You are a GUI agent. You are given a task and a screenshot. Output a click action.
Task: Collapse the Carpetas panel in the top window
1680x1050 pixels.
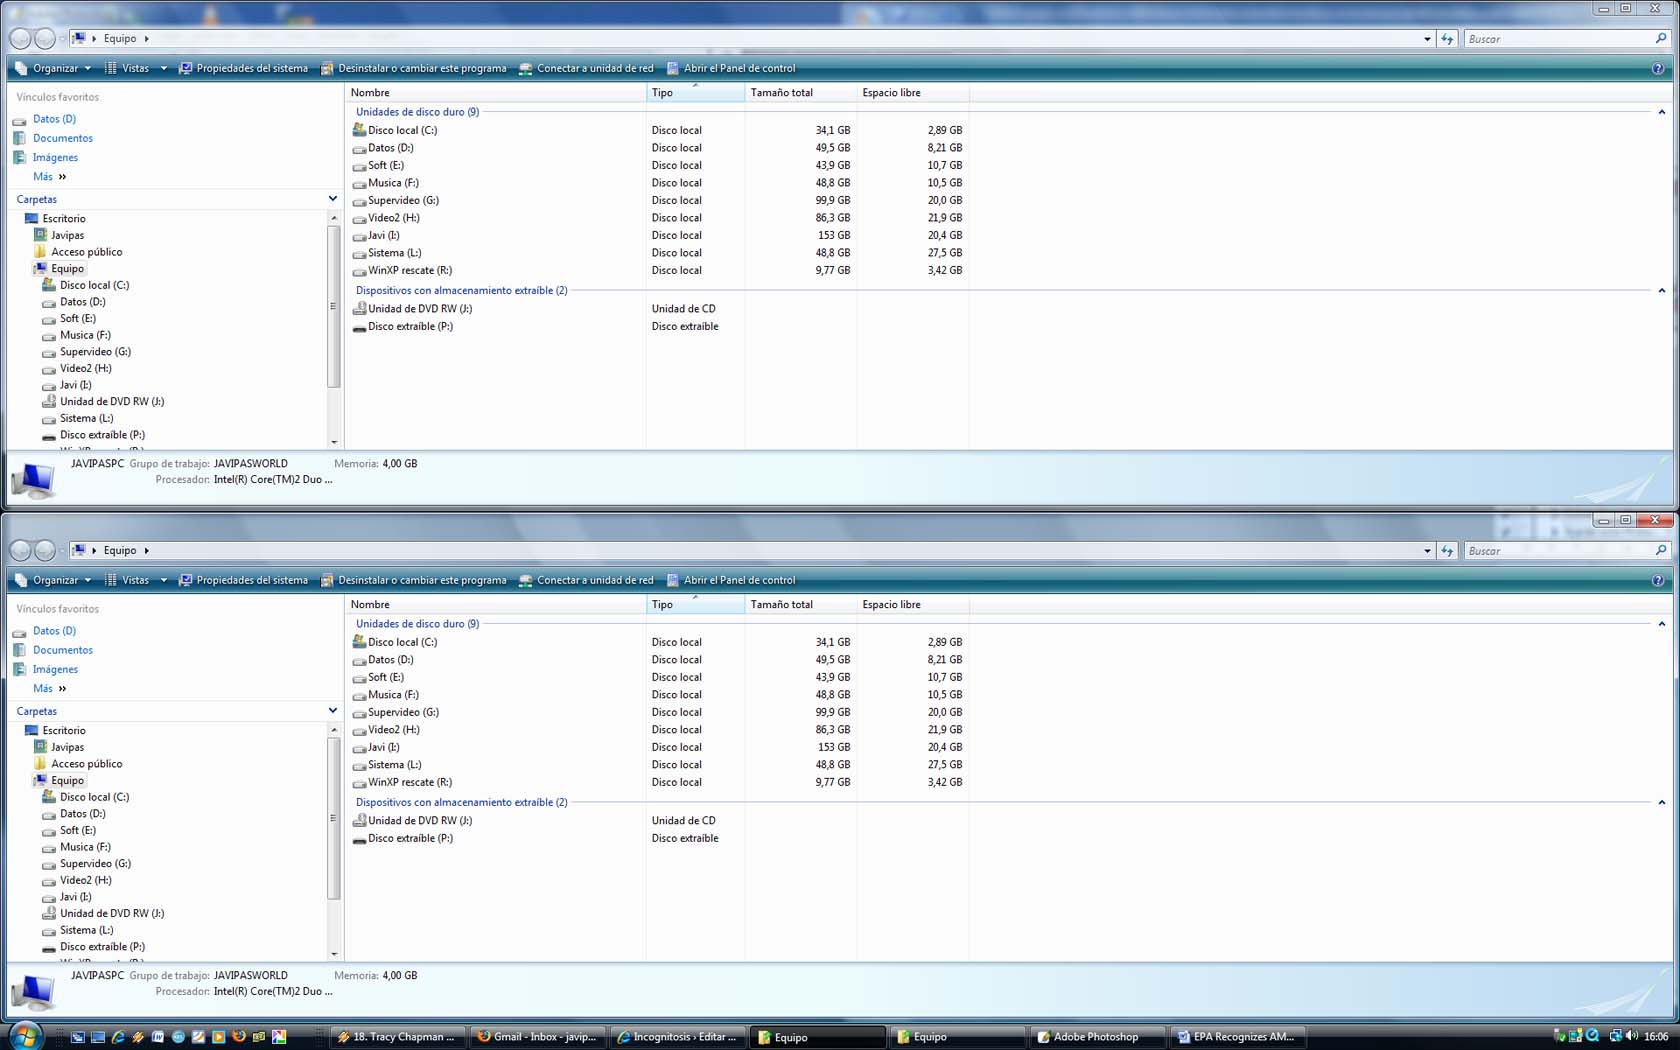[x=332, y=199]
